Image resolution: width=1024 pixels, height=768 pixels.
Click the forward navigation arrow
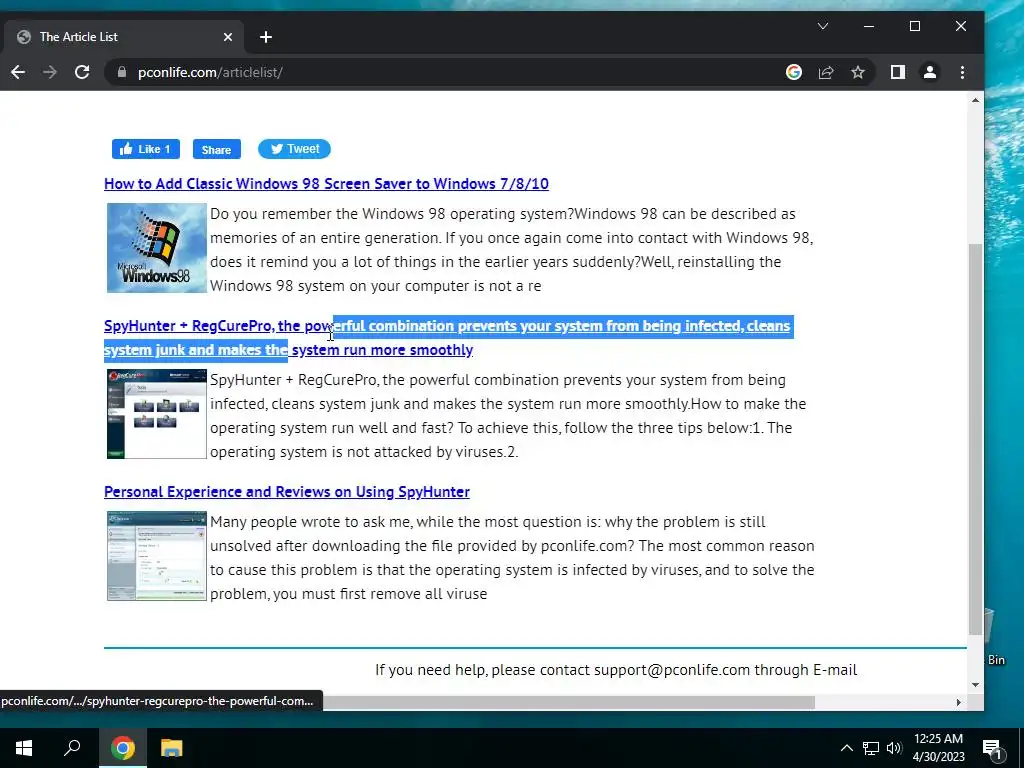click(x=50, y=72)
